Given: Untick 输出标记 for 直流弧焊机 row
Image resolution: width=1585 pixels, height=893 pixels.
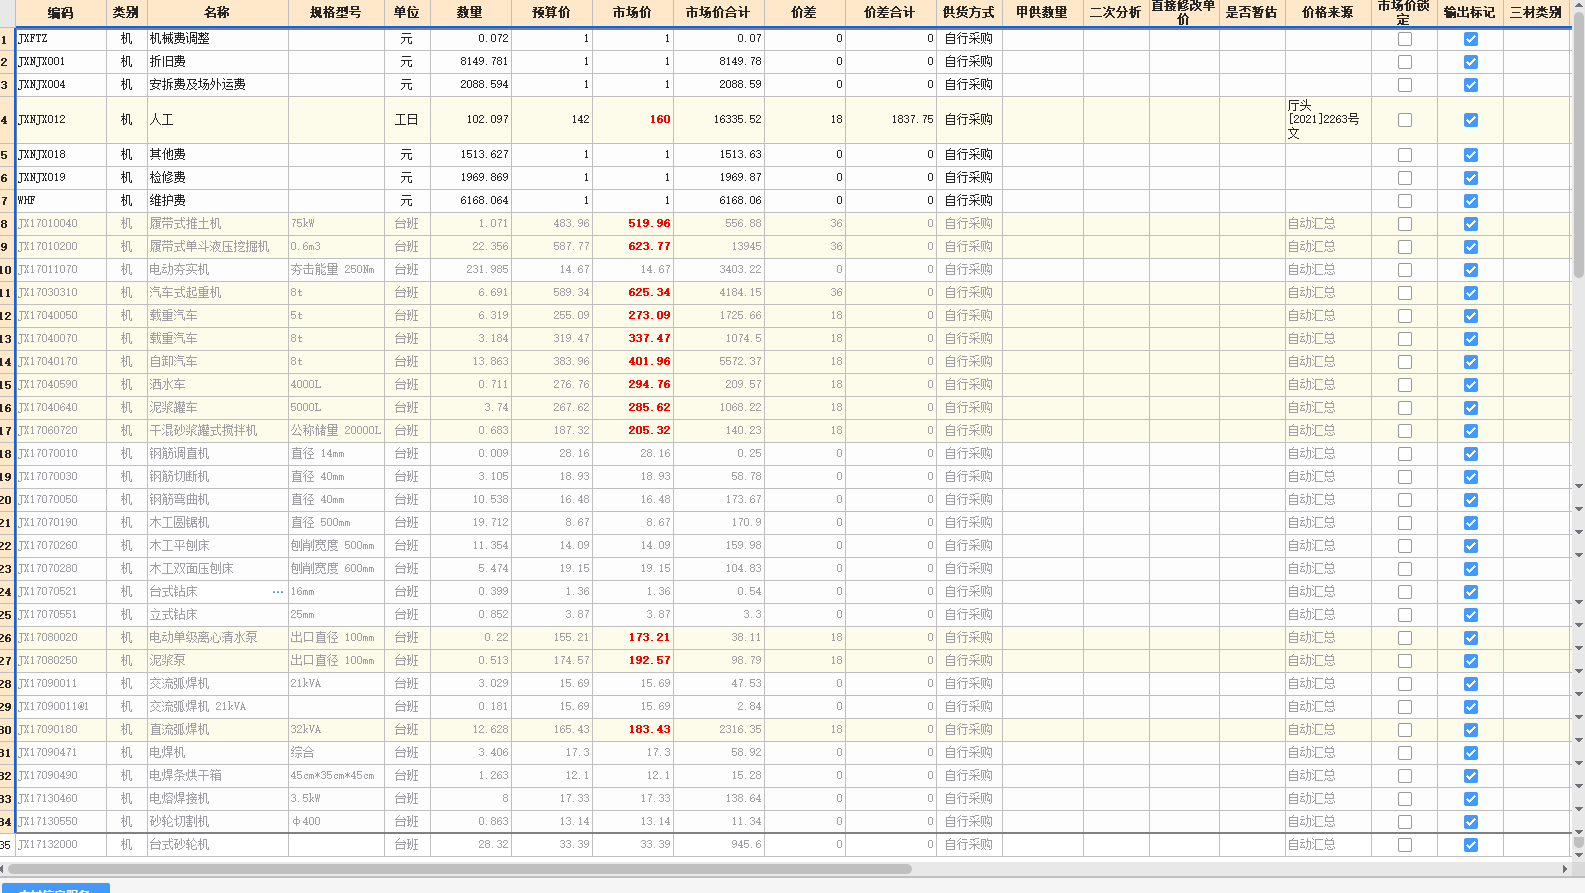Looking at the screenshot, I should pos(1470,730).
